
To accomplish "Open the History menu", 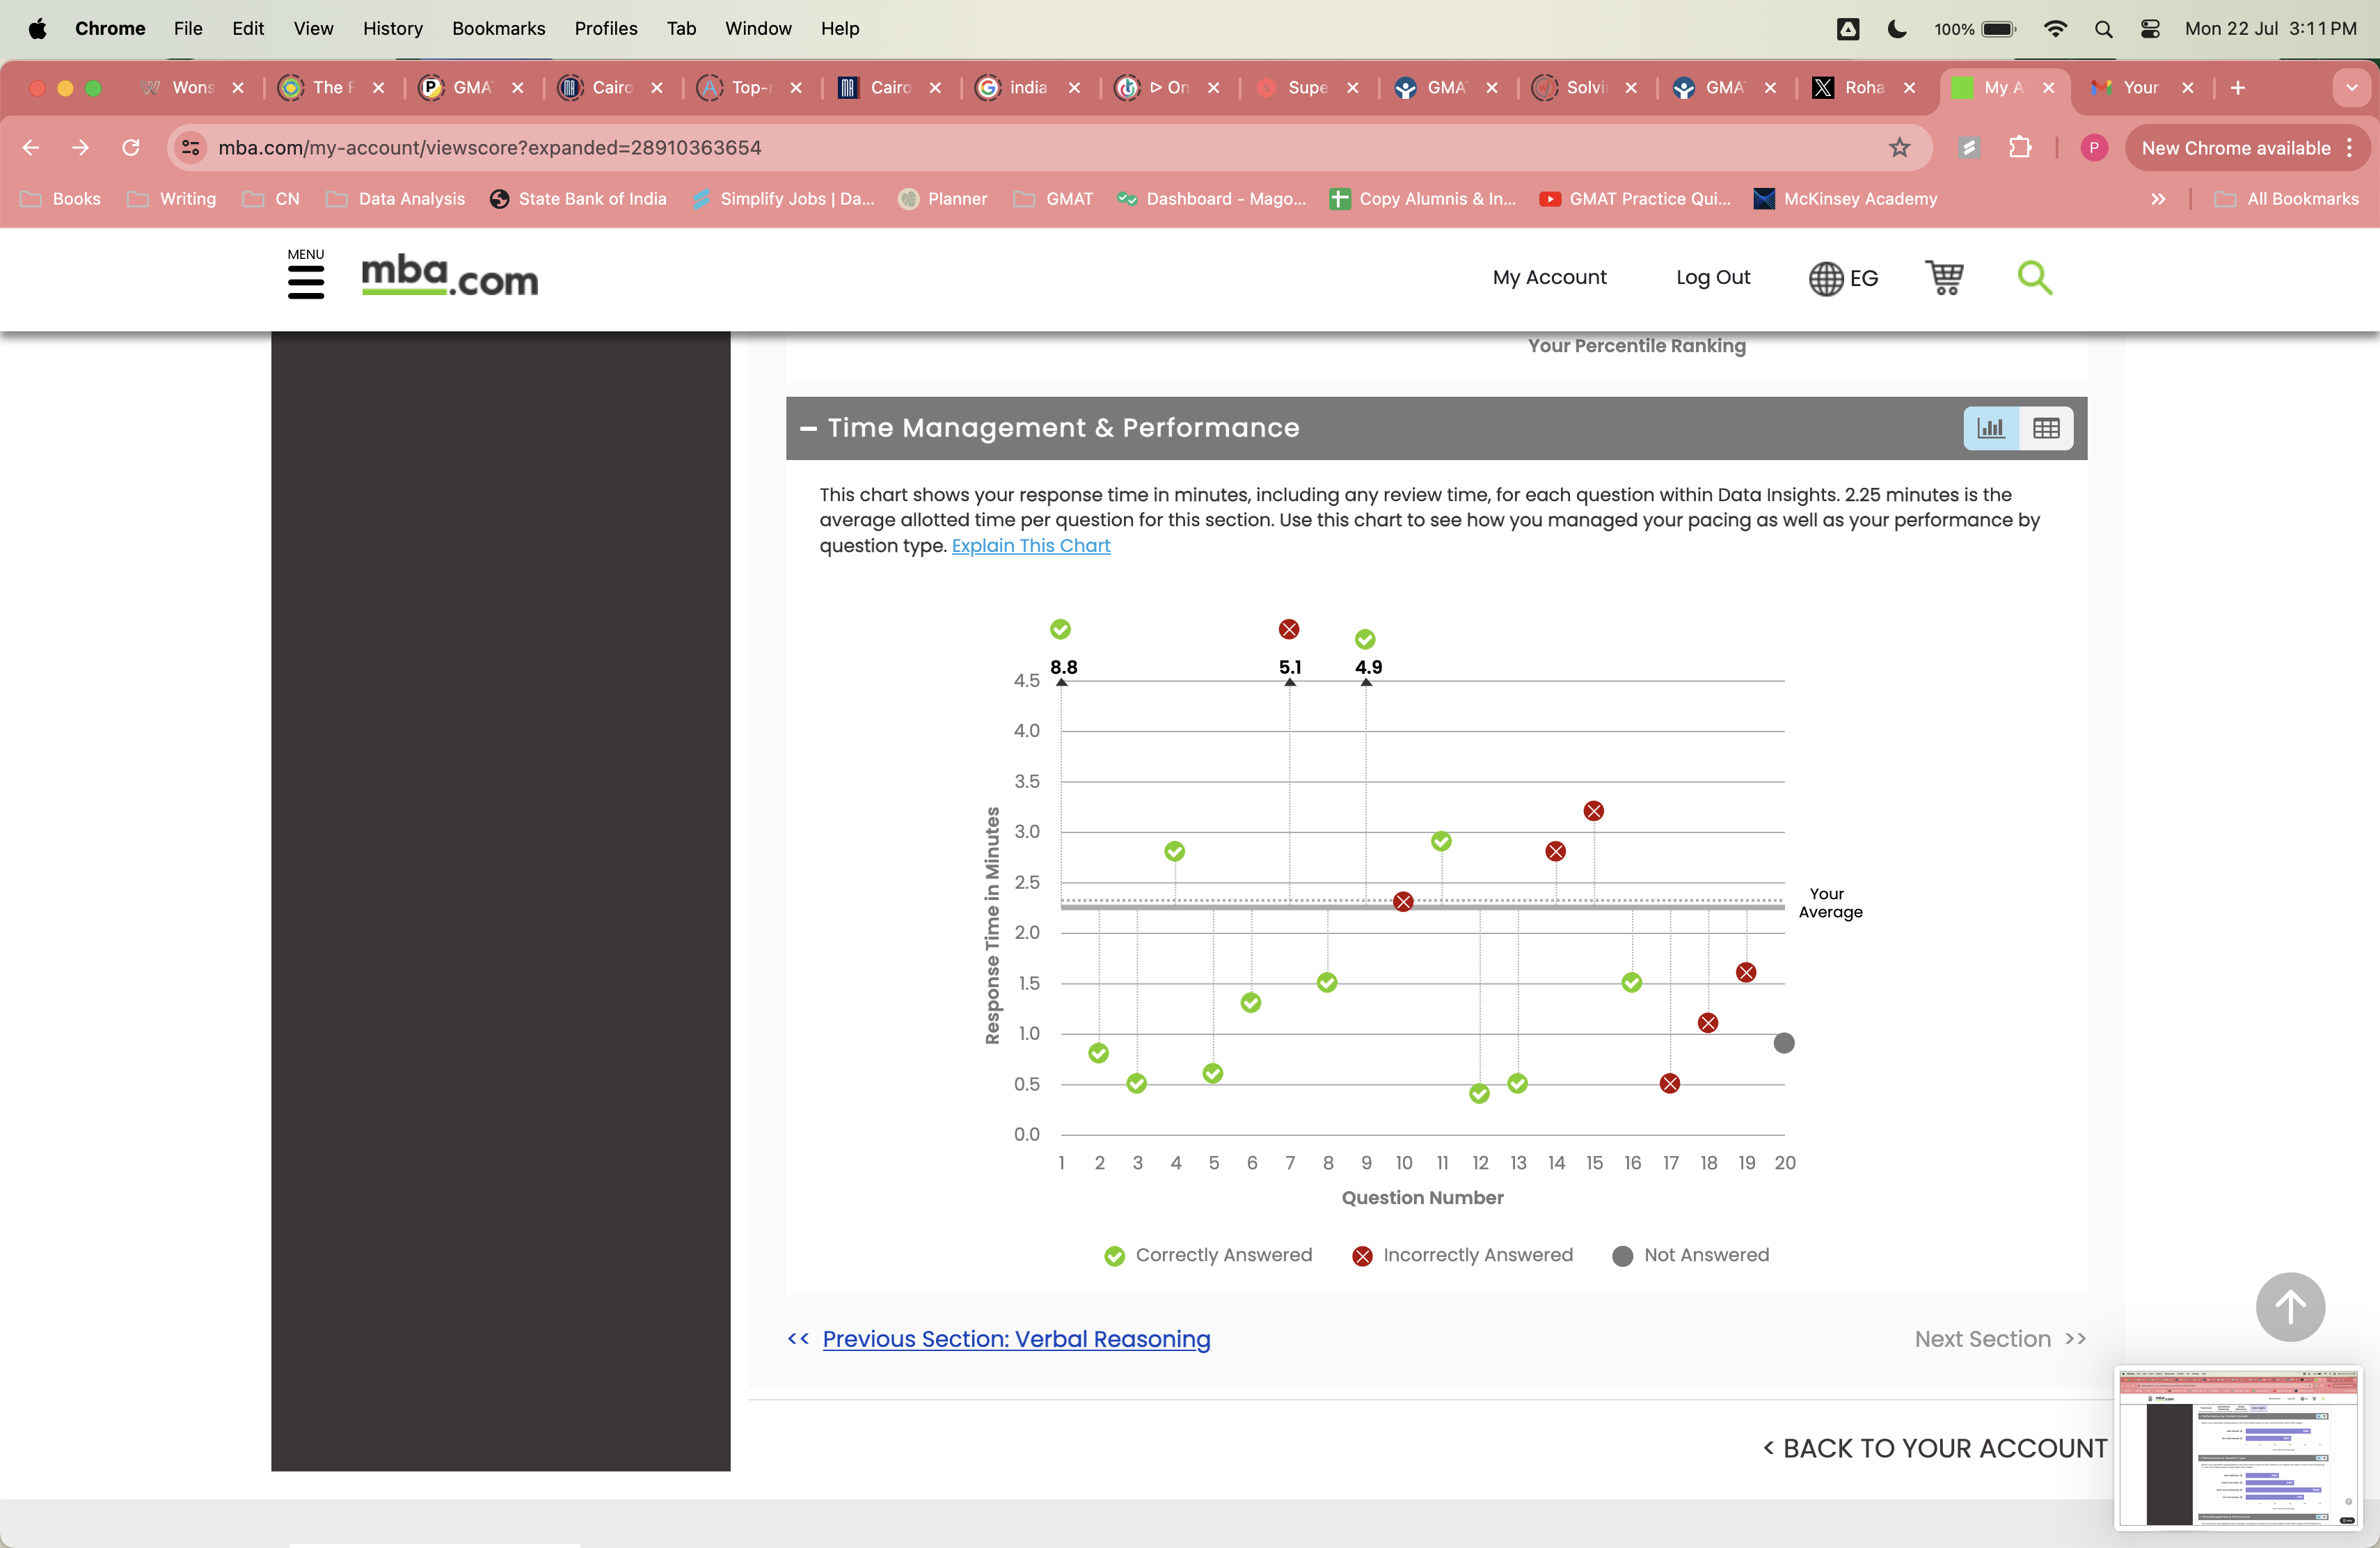I will point(392,29).
